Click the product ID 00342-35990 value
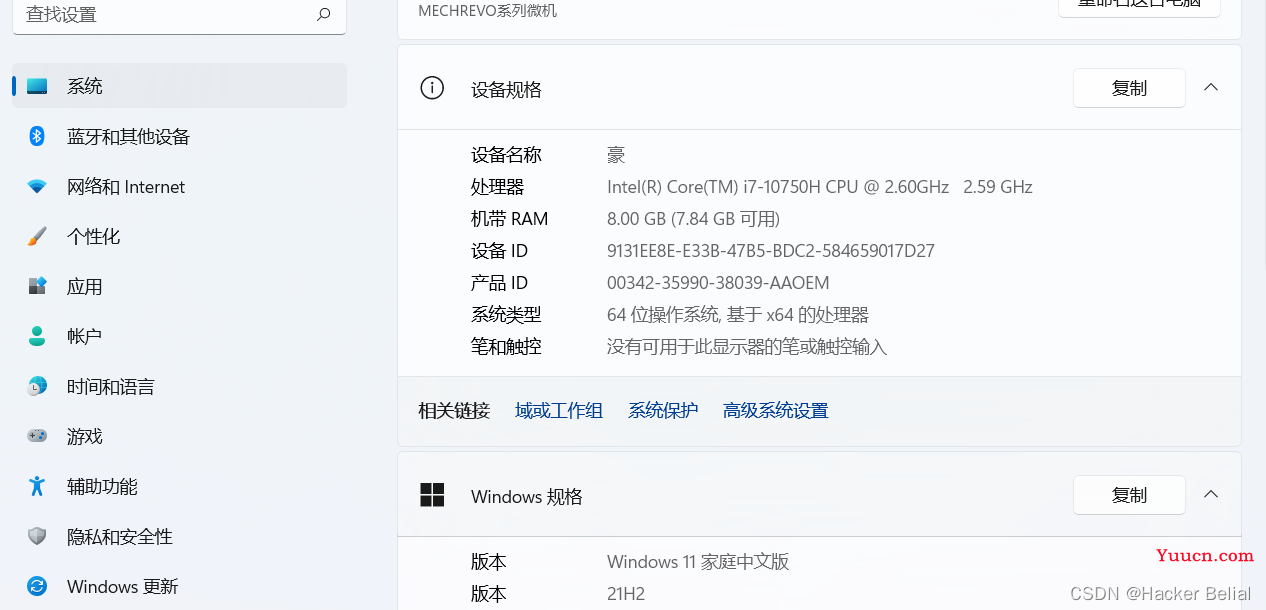This screenshot has width=1266, height=610. tap(718, 283)
